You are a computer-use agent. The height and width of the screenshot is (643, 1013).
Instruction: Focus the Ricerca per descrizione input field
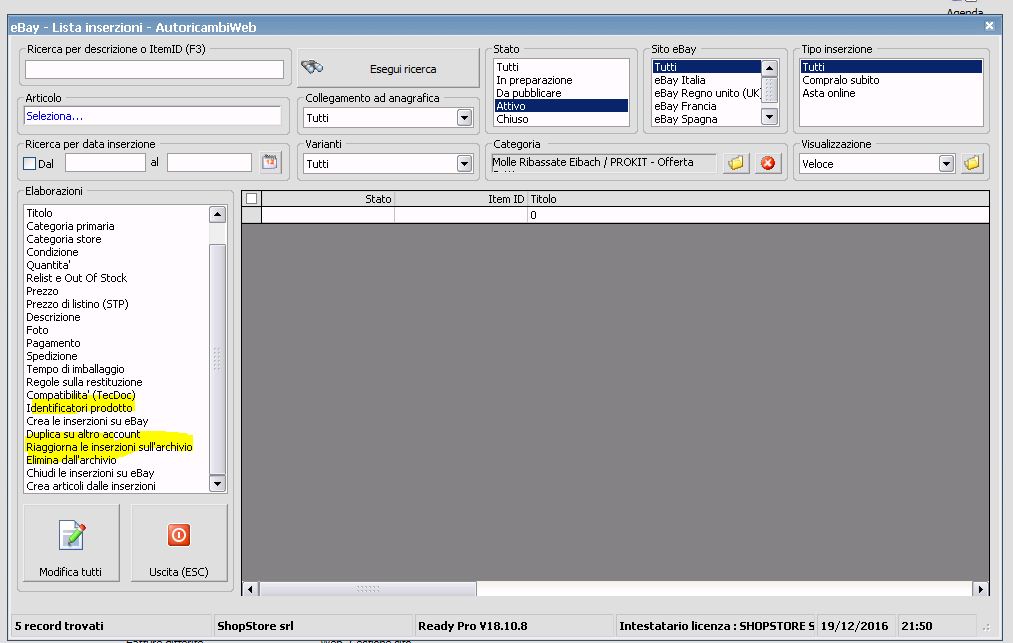coord(154,69)
